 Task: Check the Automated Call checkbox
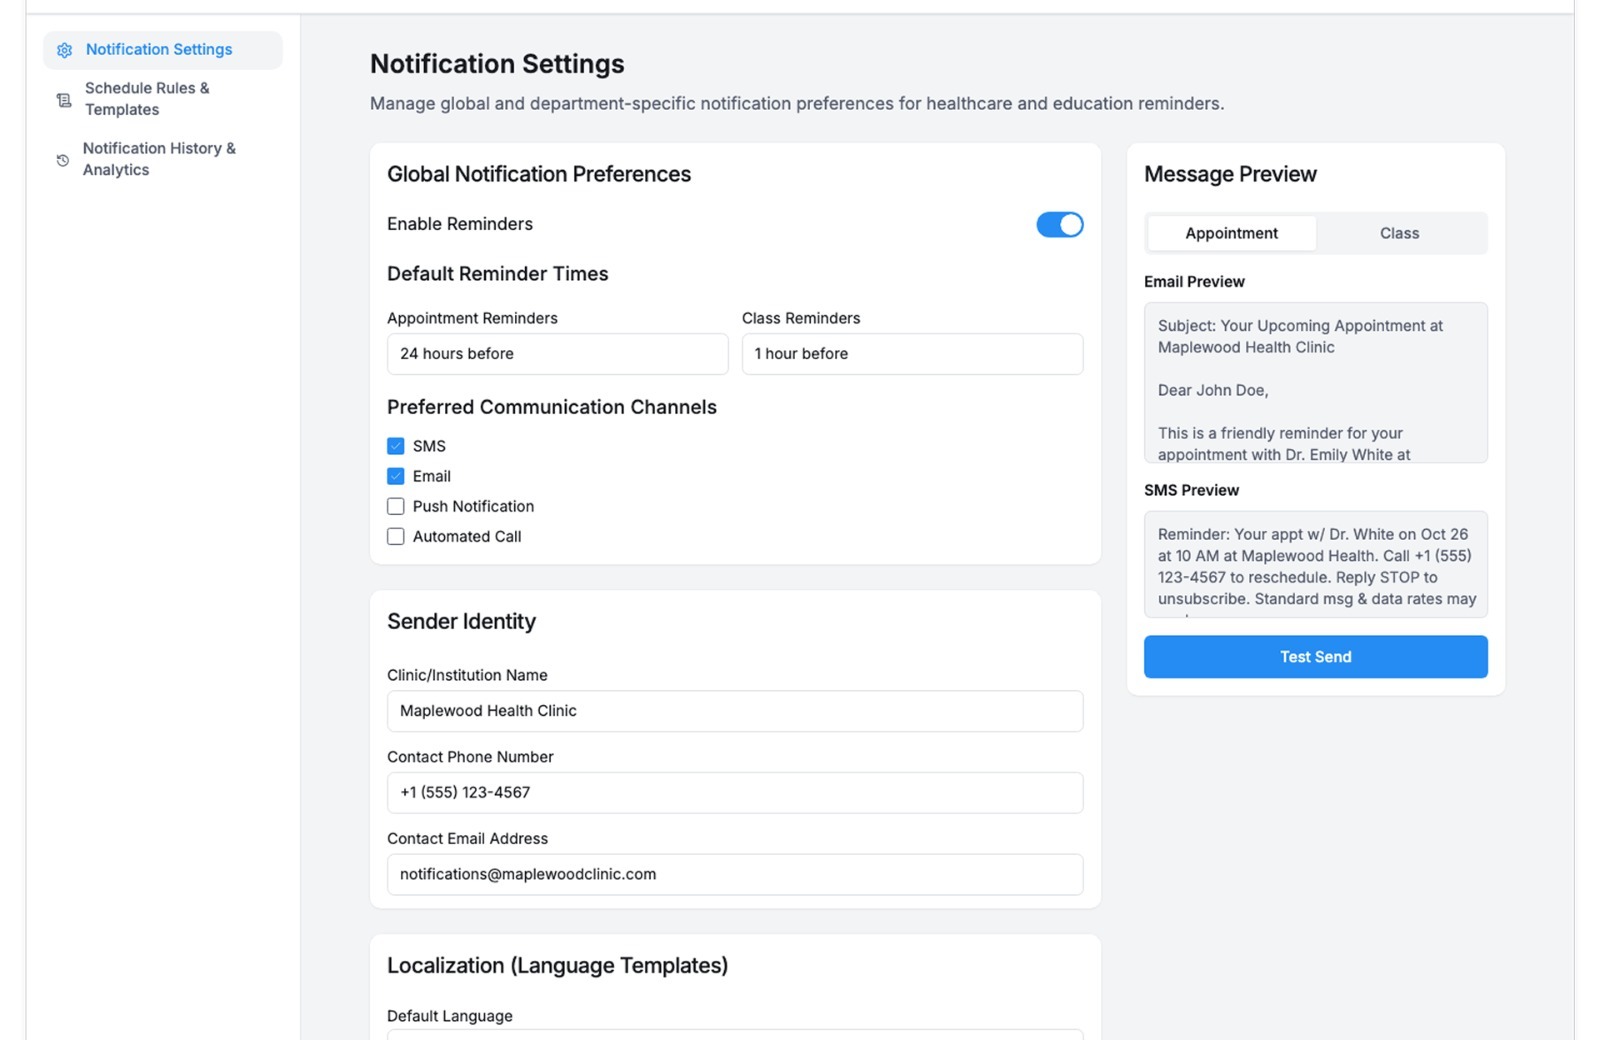[396, 536]
